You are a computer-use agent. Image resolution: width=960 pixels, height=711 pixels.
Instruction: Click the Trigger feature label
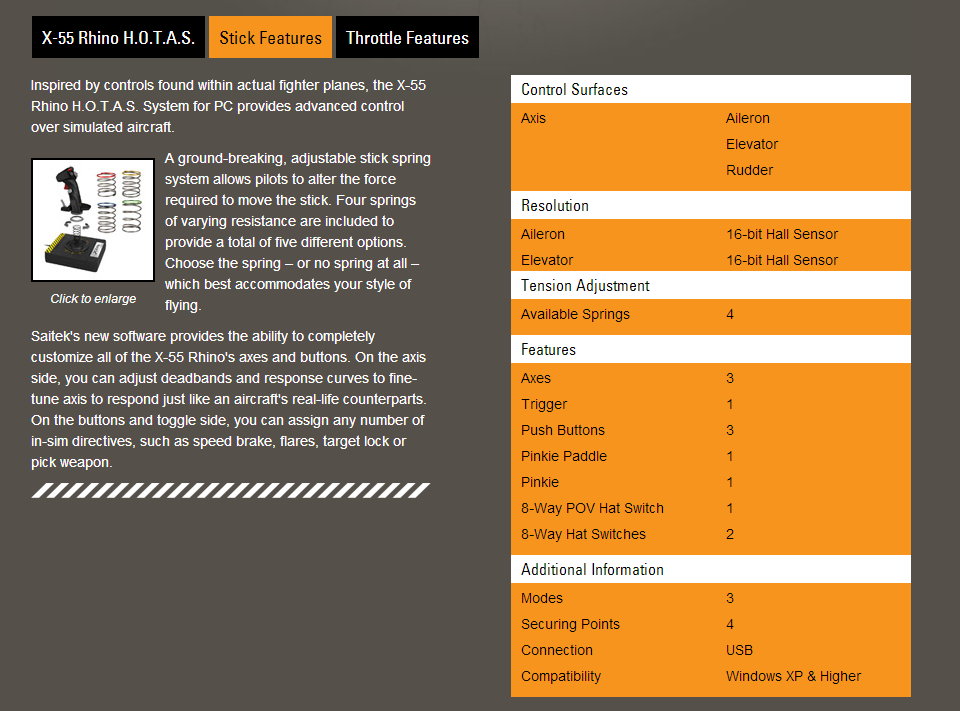tap(544, 404)
